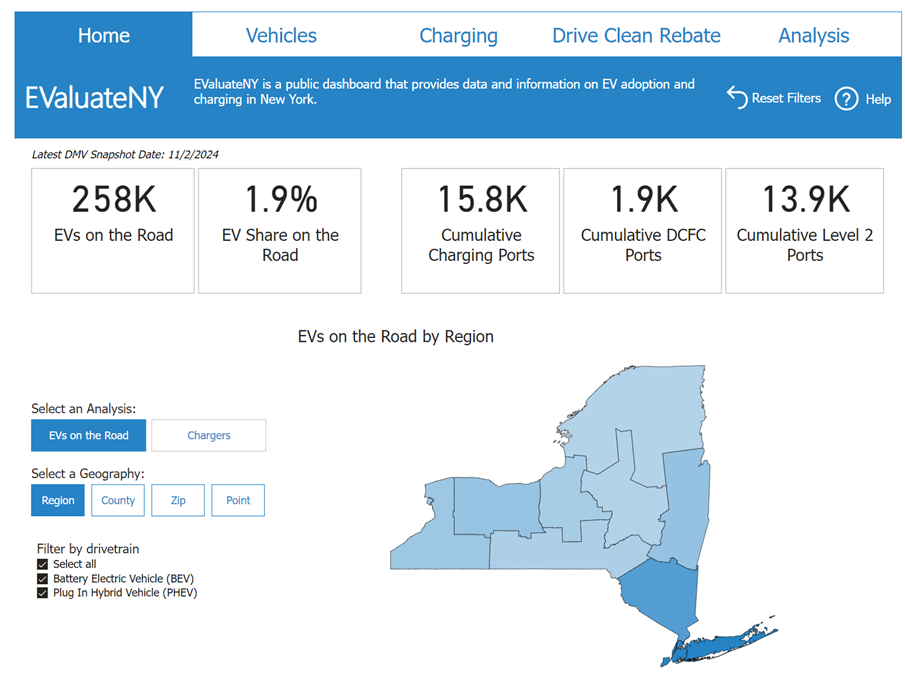This screenshot has width=905, height=685.
Task: Switch to the Charging tab
Action: click(x=458, y=36)
